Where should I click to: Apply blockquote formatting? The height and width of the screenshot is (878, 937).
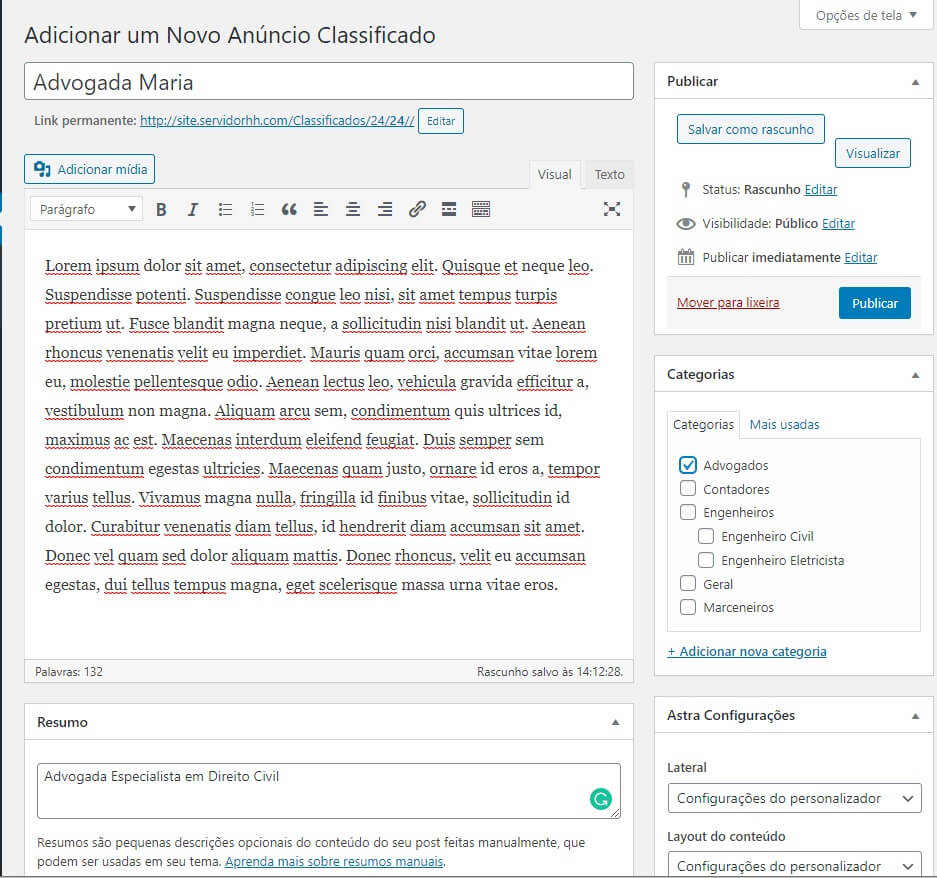[x=289, y=209]
